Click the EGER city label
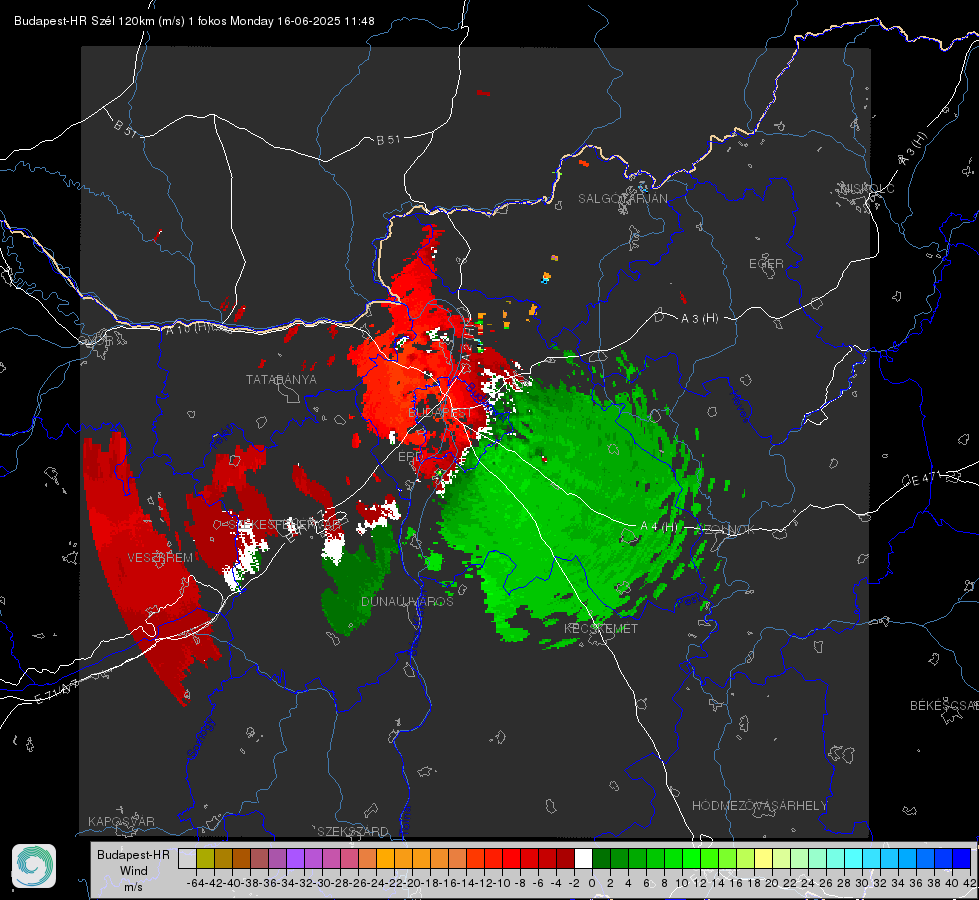 [x=766, y=264]
